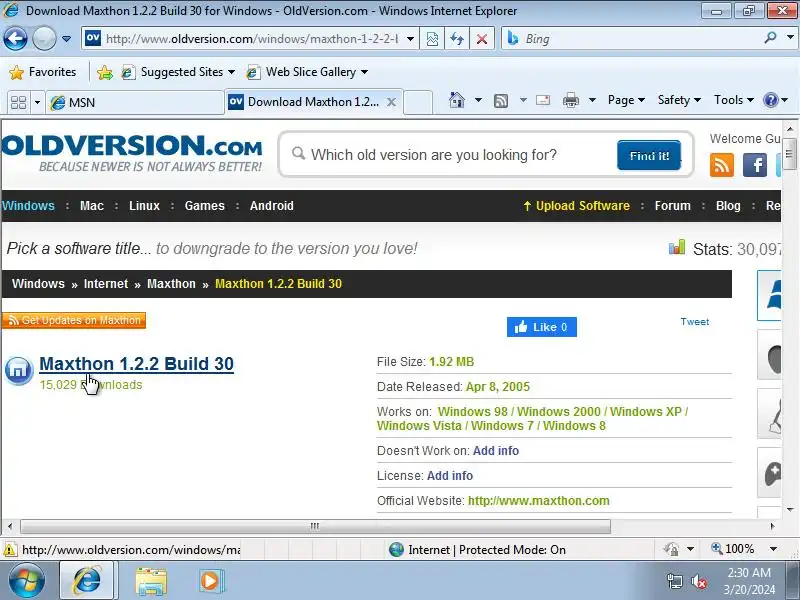This screenshot has height=600, width=800.
Task: Open the zoom level 100% dropdown arrow
Action: [x=773, y=549]
